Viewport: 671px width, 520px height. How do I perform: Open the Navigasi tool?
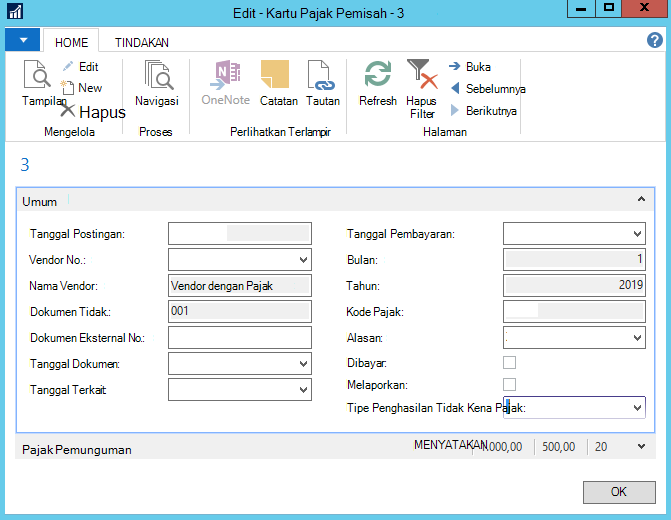(x=157, y=83)
